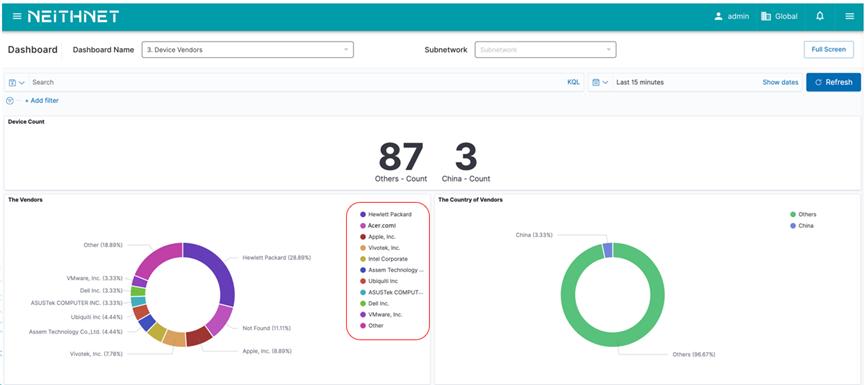Toggle VMware, Inc. legend entry
Image resolution: width=865 pixels, height=385 pixels.
point(381,314)
